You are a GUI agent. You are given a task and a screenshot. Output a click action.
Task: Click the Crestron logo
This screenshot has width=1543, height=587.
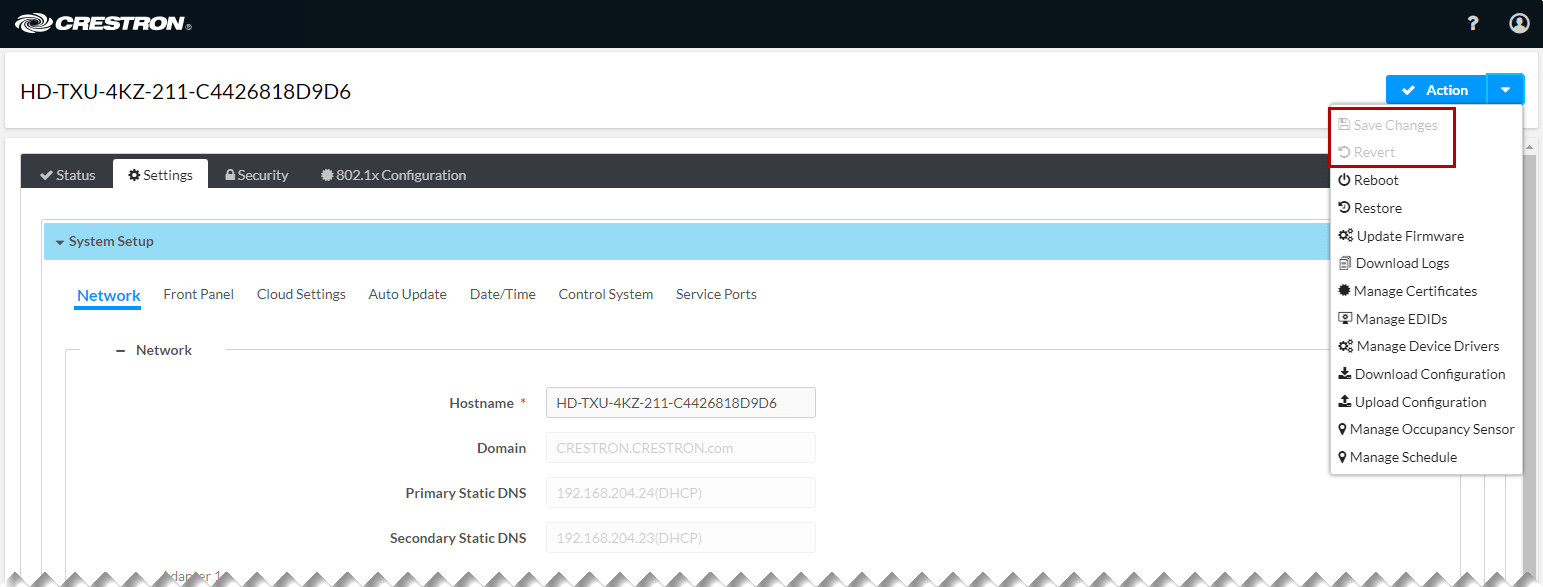pos(103,22)
